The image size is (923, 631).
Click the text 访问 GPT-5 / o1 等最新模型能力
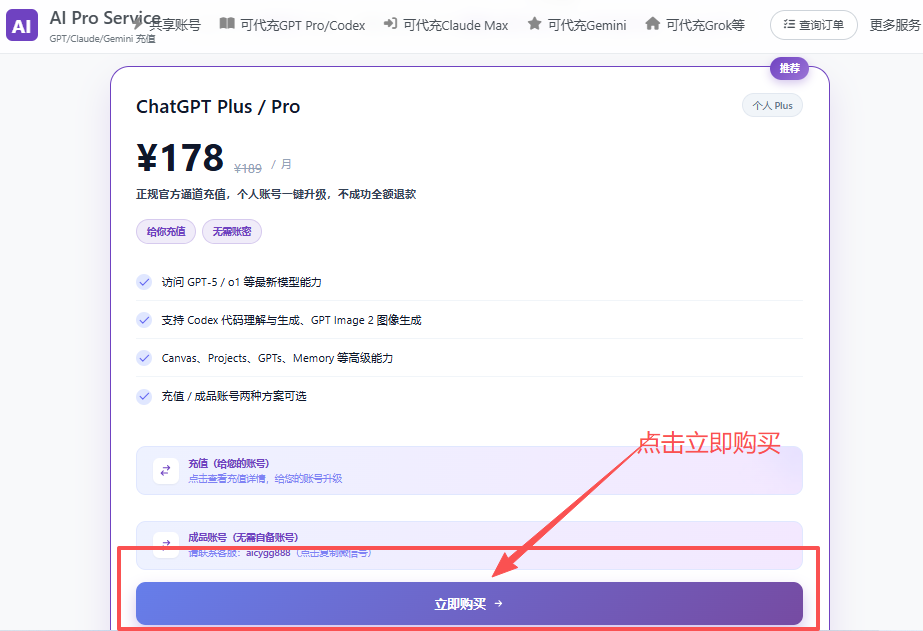[x=241, y=283]
